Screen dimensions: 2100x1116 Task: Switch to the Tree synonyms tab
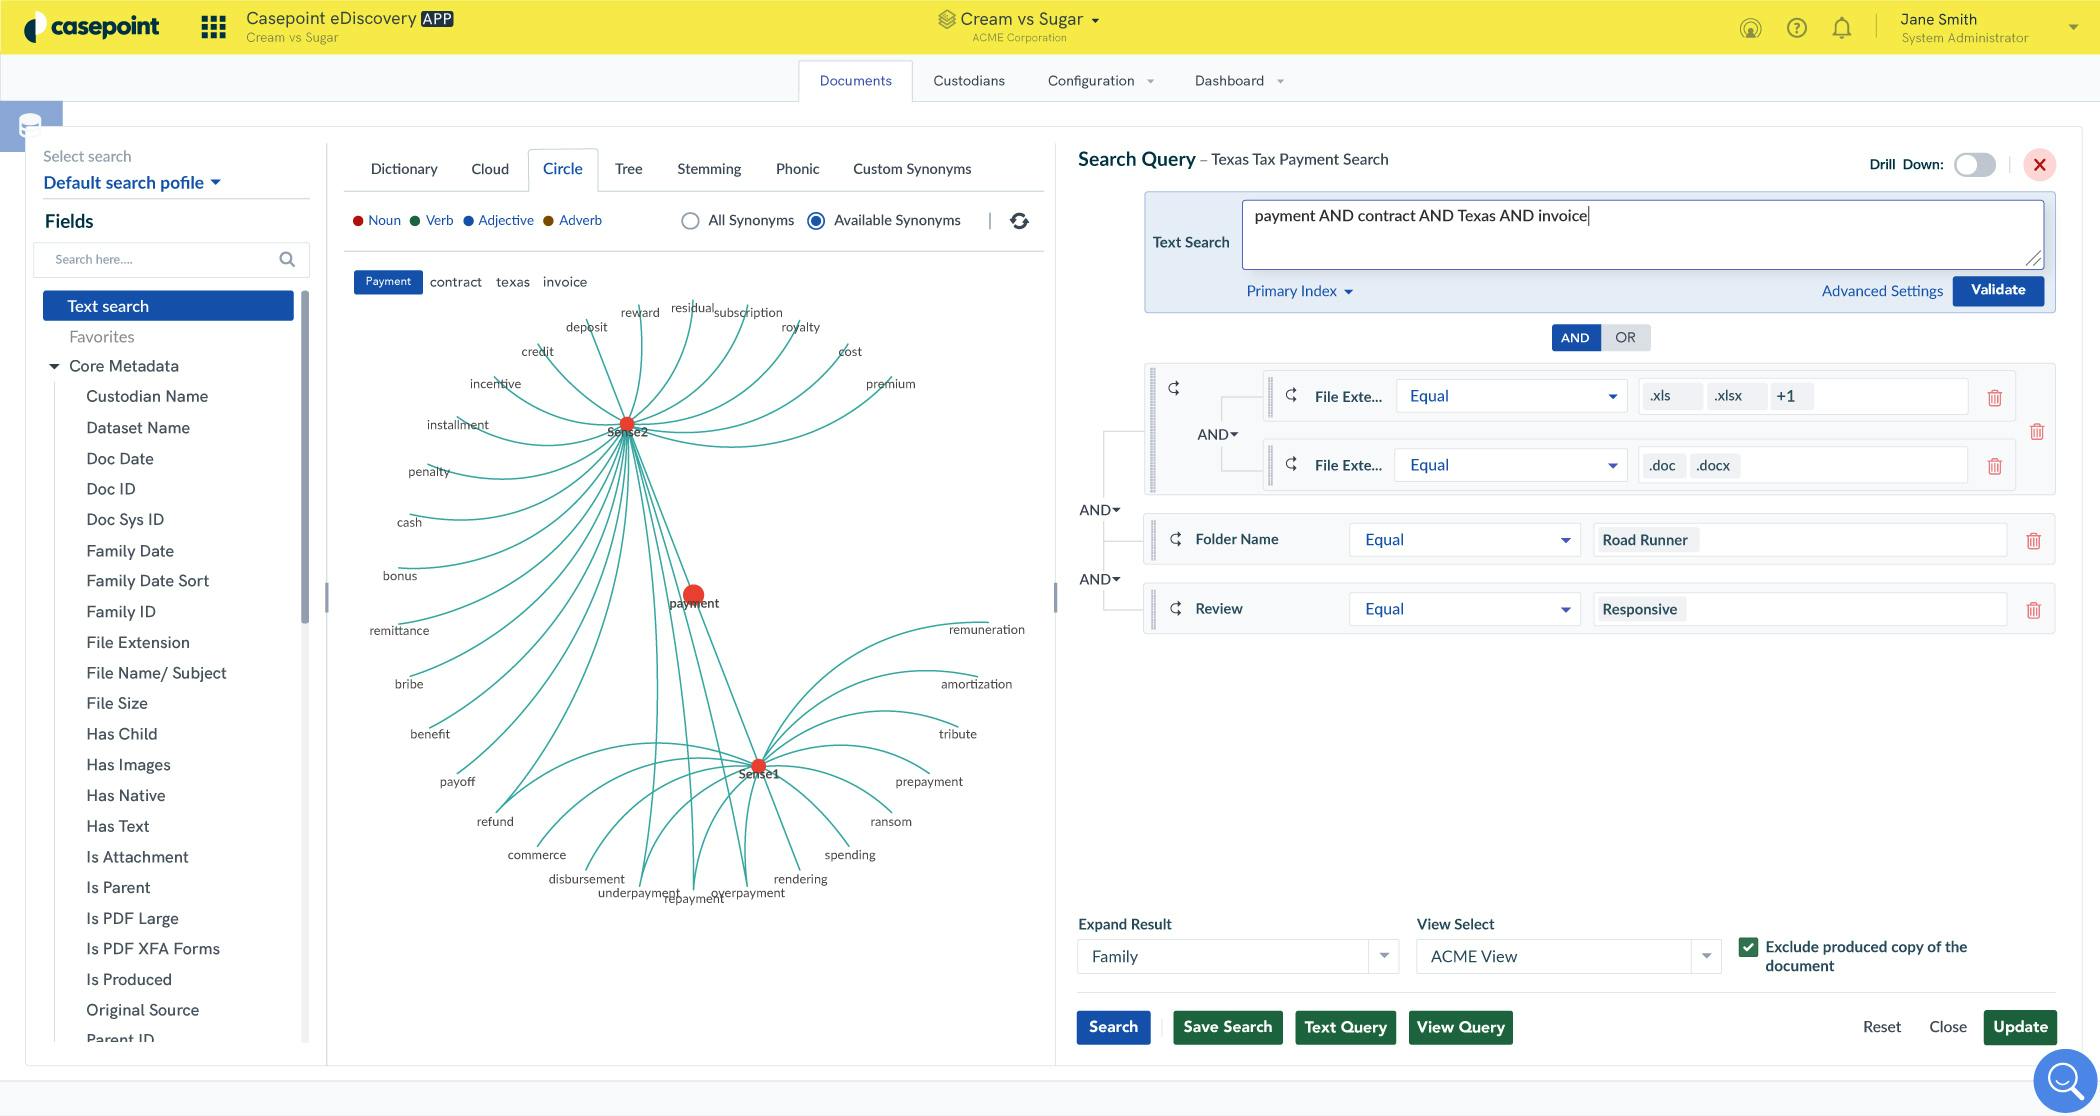pyautogui.click(x=628, y=169)
